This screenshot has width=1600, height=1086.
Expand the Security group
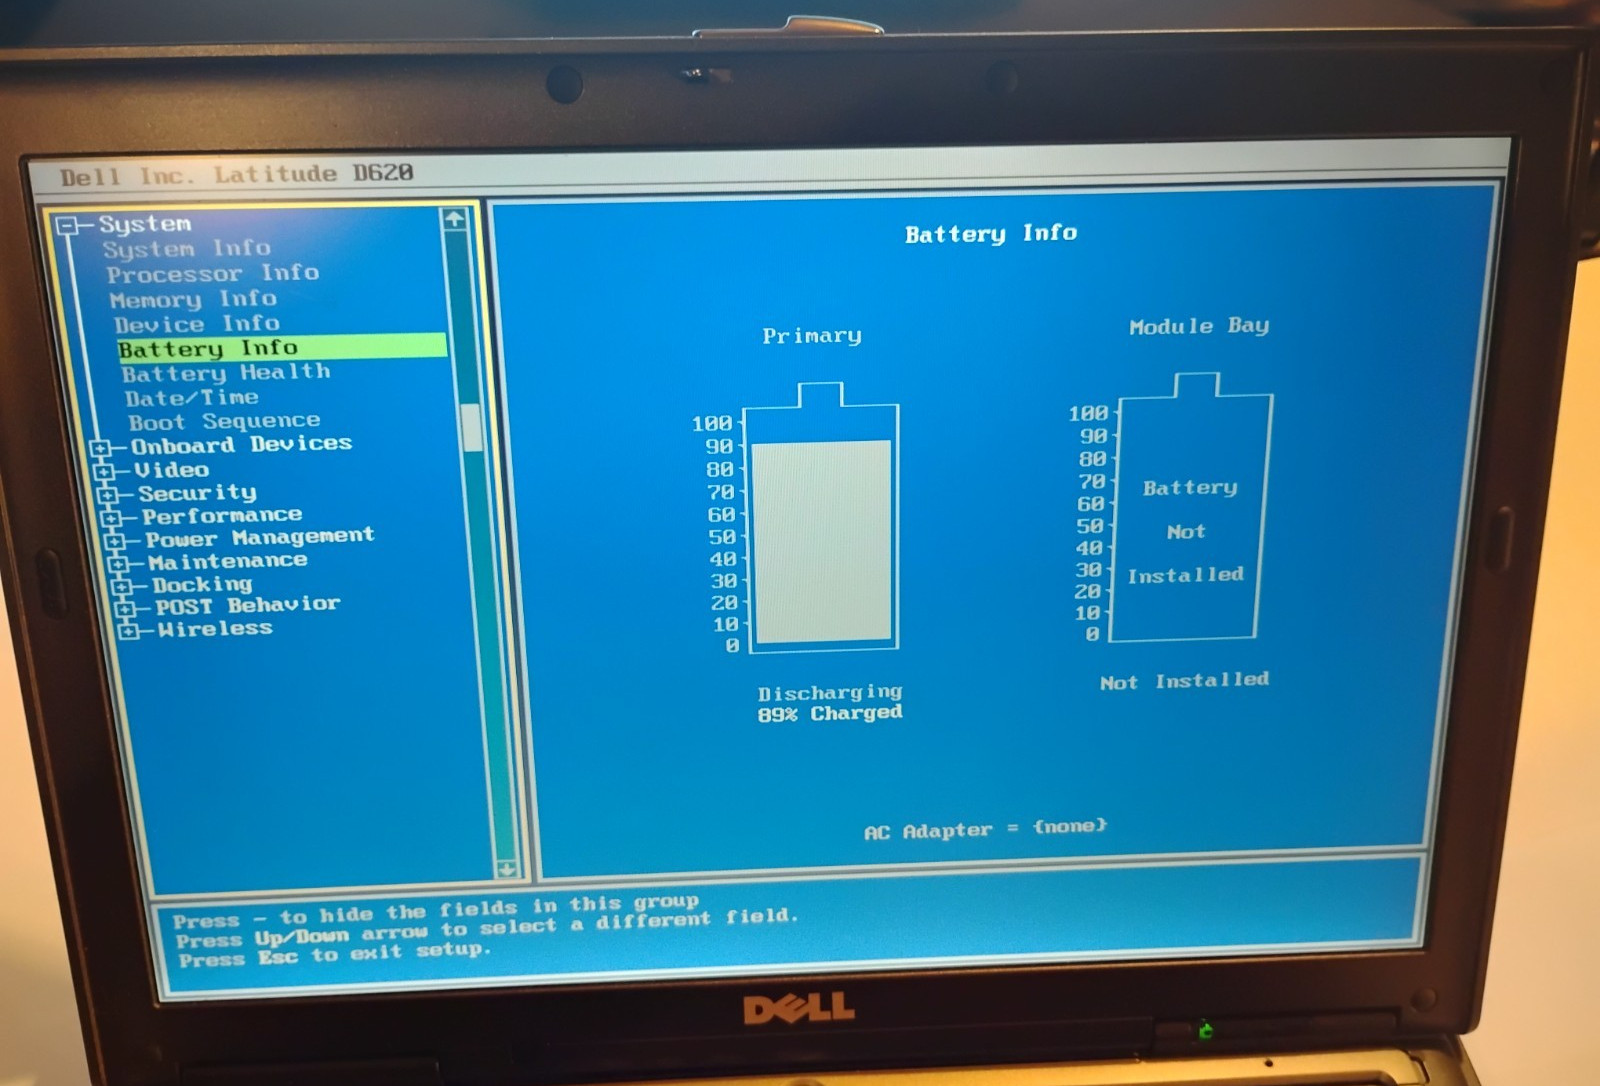click(108, 495)
